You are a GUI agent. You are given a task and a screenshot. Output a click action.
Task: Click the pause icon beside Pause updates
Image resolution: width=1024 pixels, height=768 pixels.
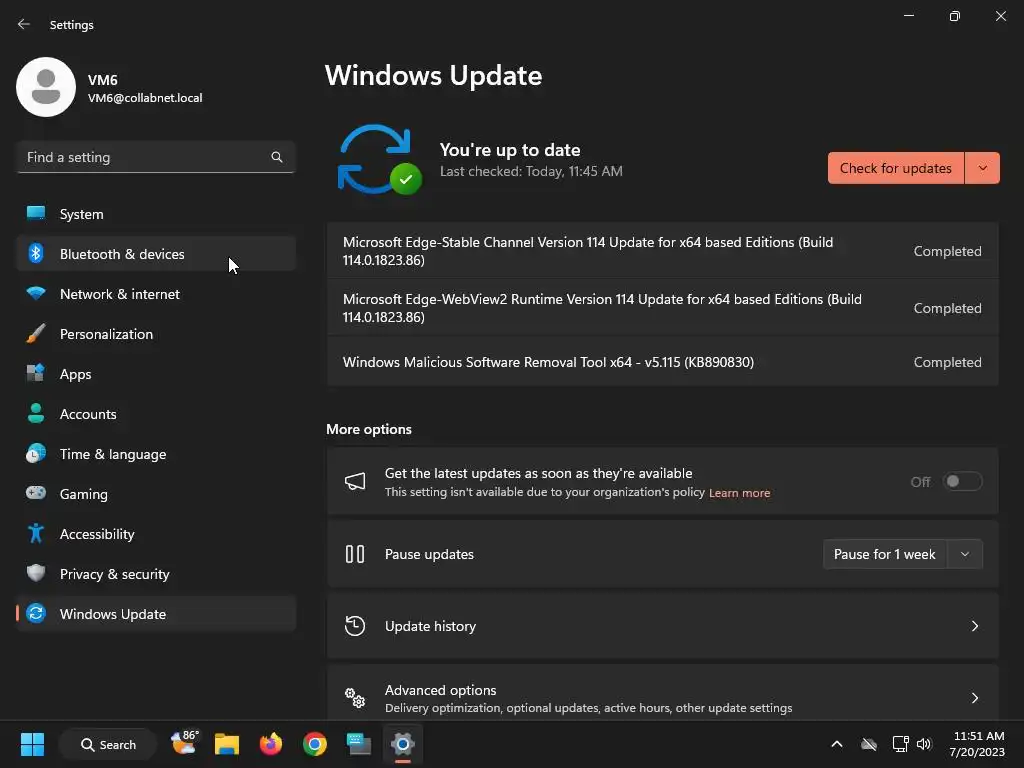(x=355, y=554)
